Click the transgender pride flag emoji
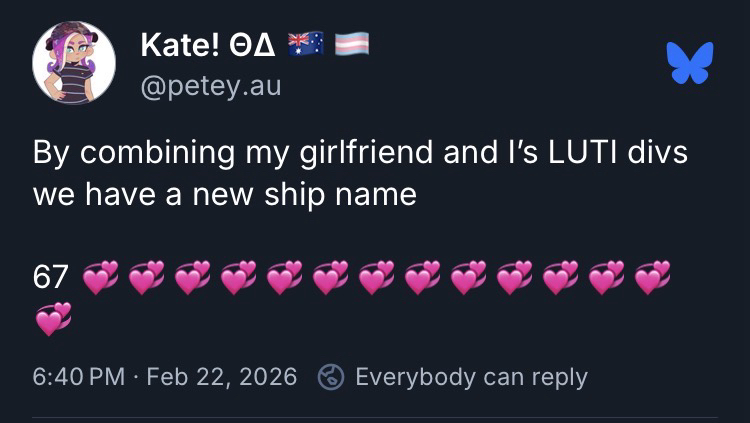Screen dimensions: 750x423 (x=351, y=44)
